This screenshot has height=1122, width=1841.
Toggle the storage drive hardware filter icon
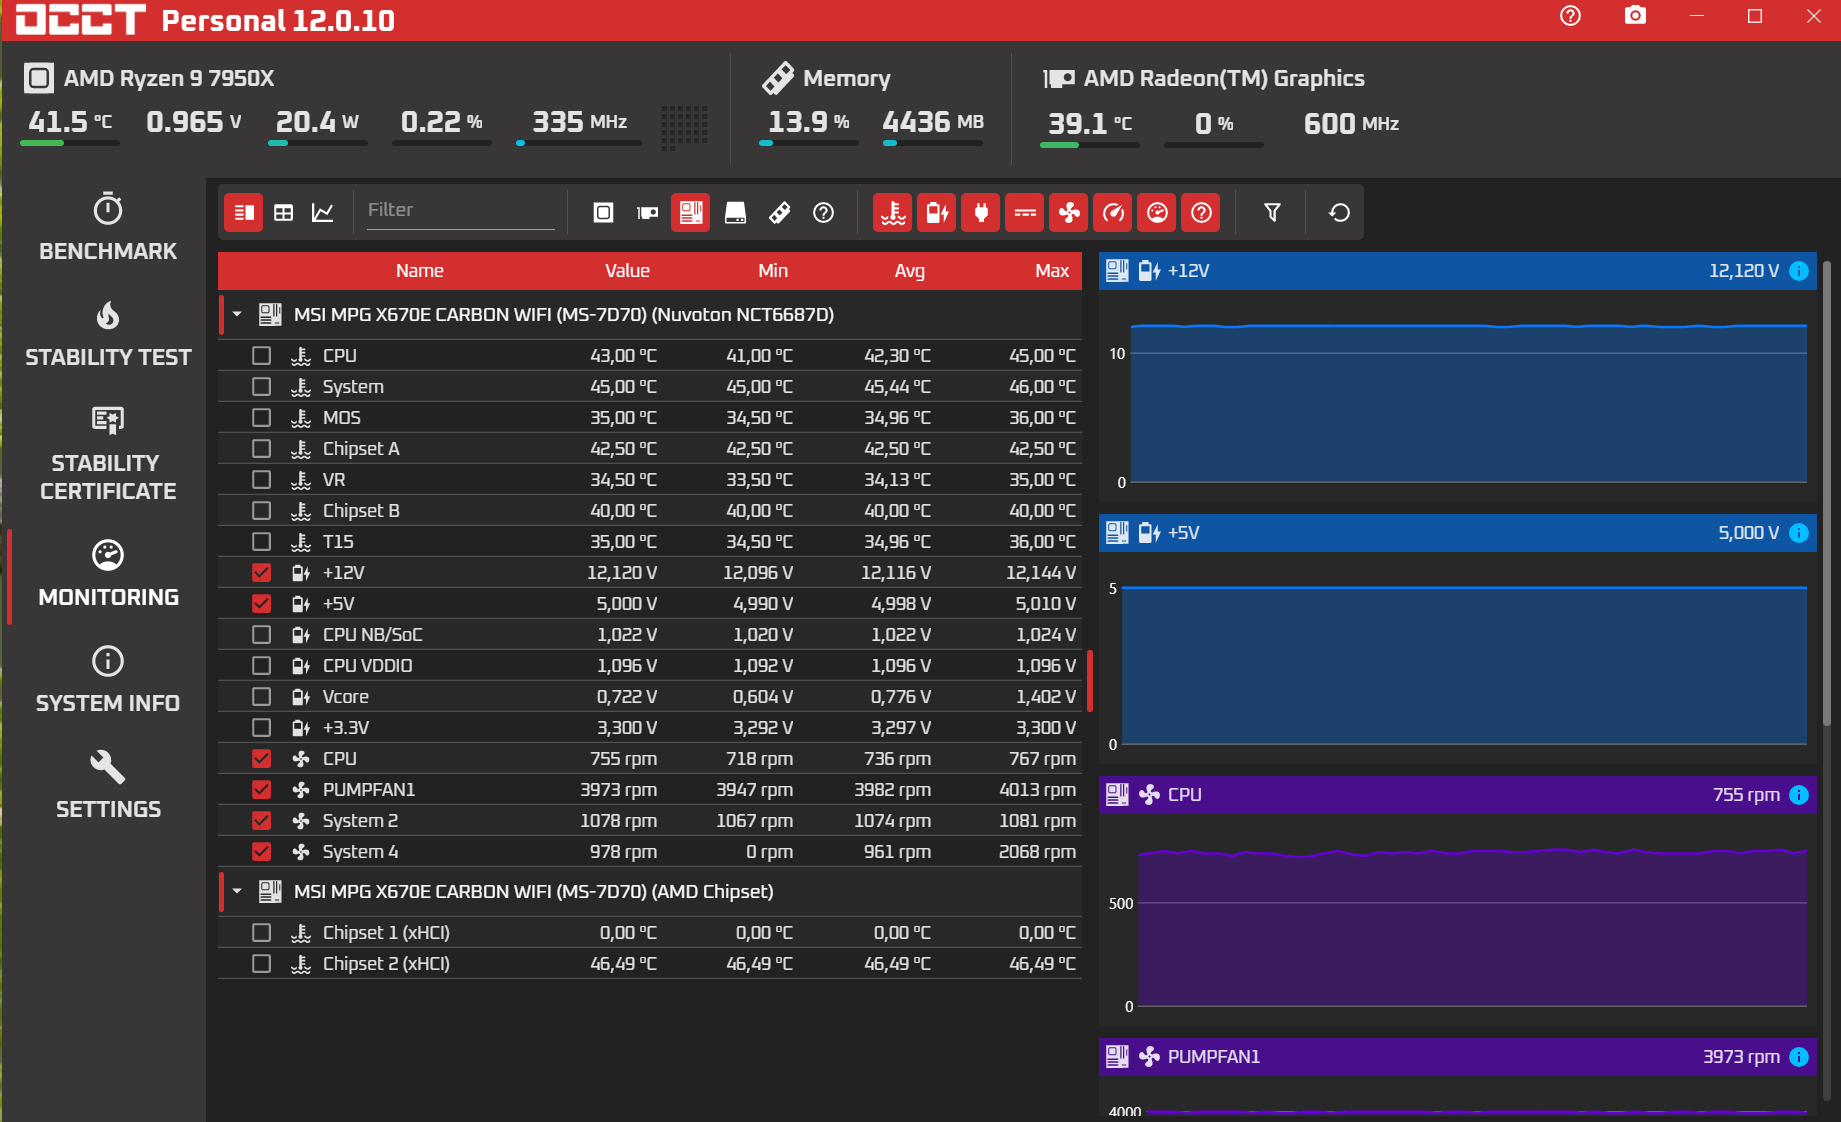click(x=735, y=212)
